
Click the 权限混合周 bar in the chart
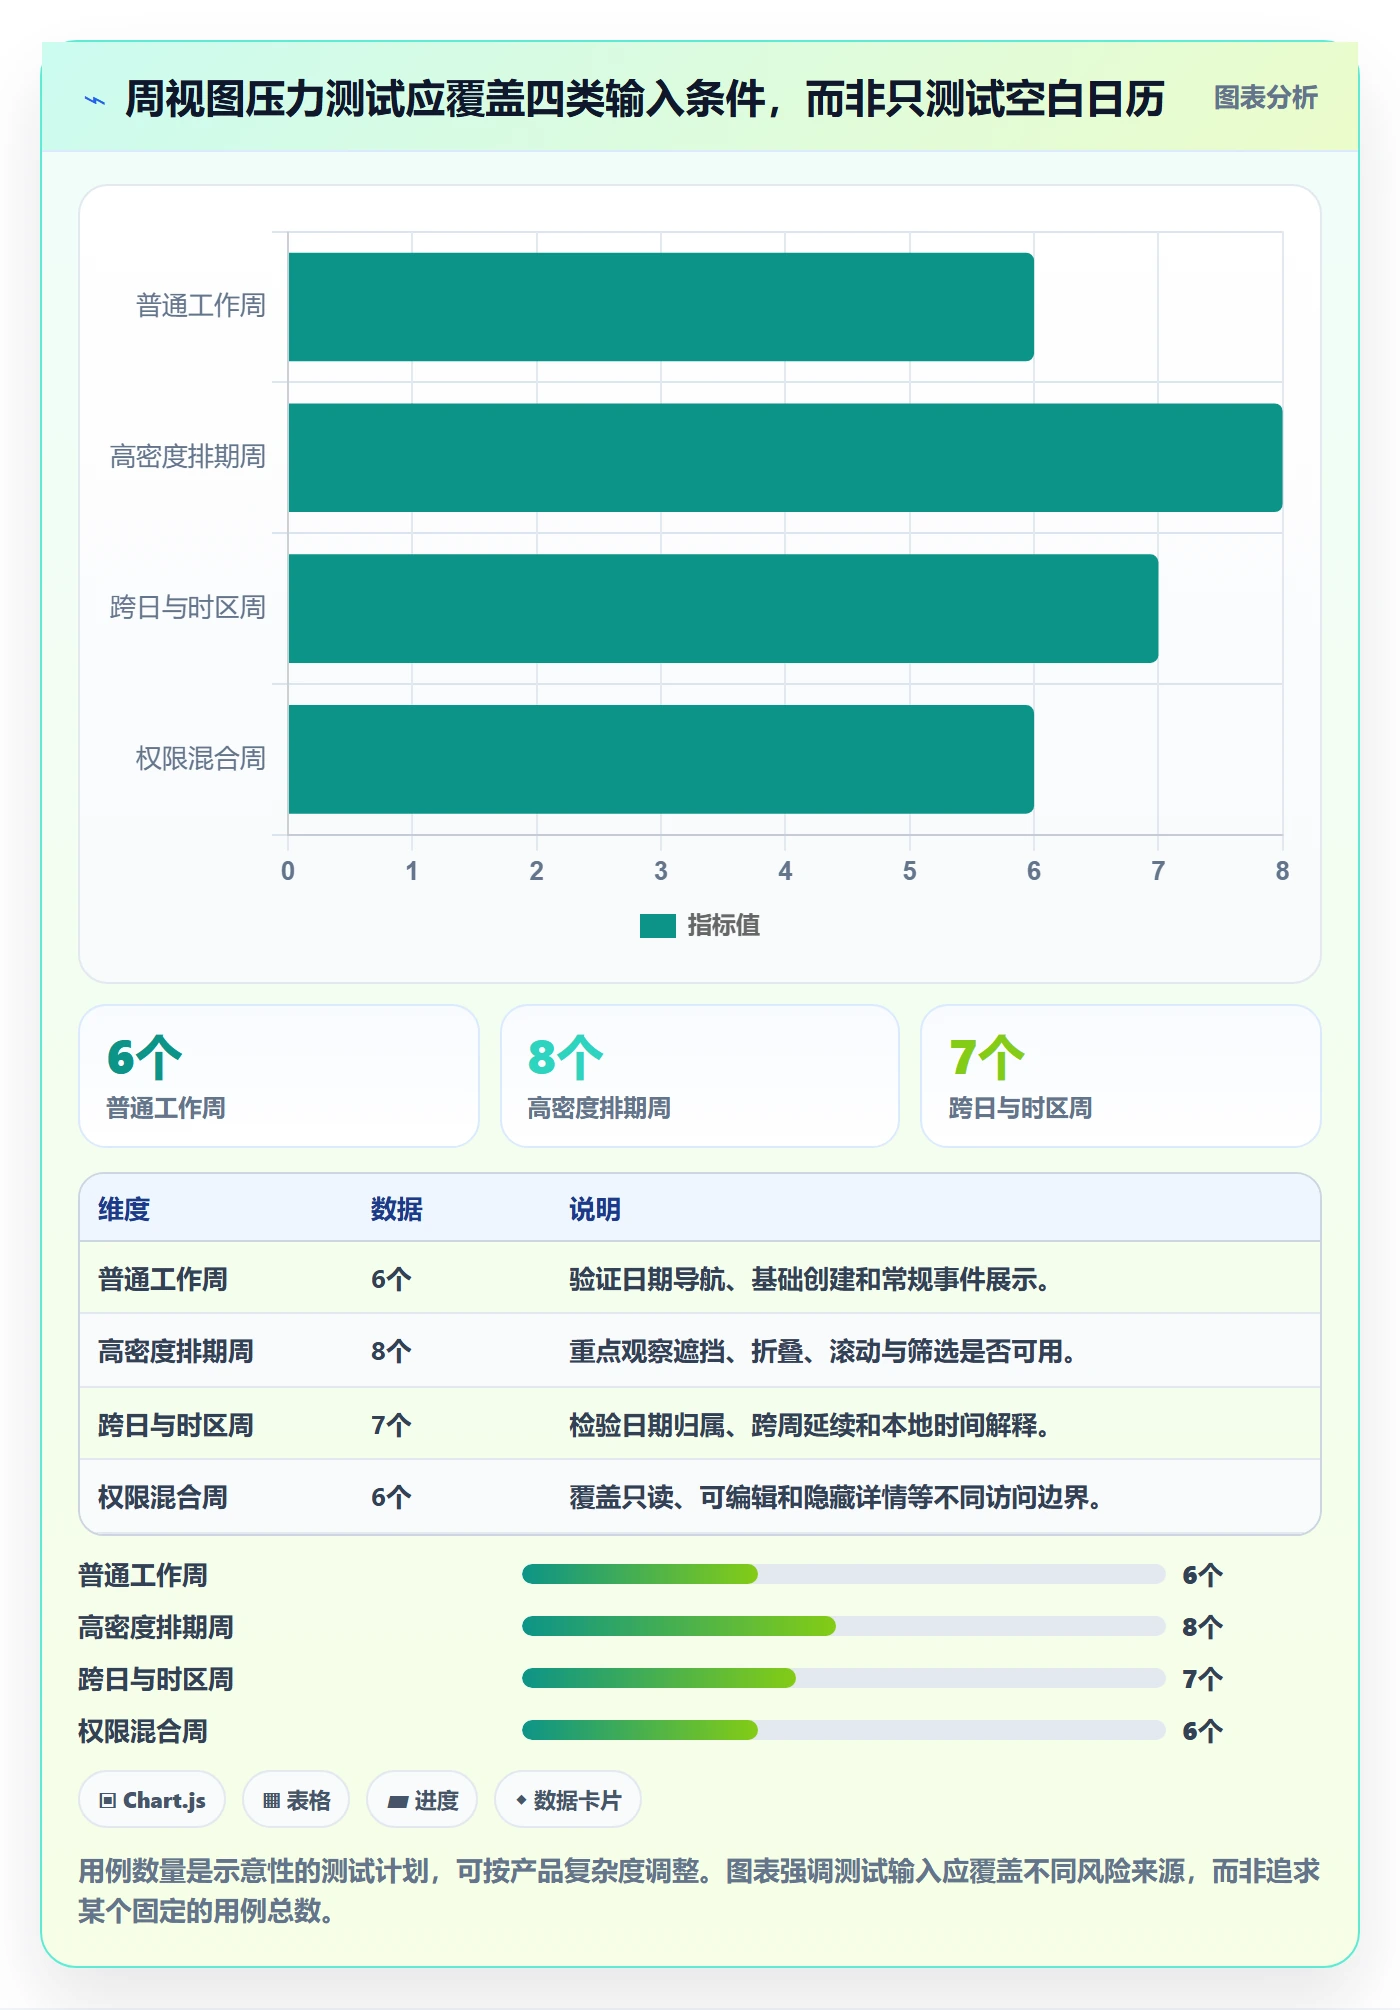click(661, 759)
